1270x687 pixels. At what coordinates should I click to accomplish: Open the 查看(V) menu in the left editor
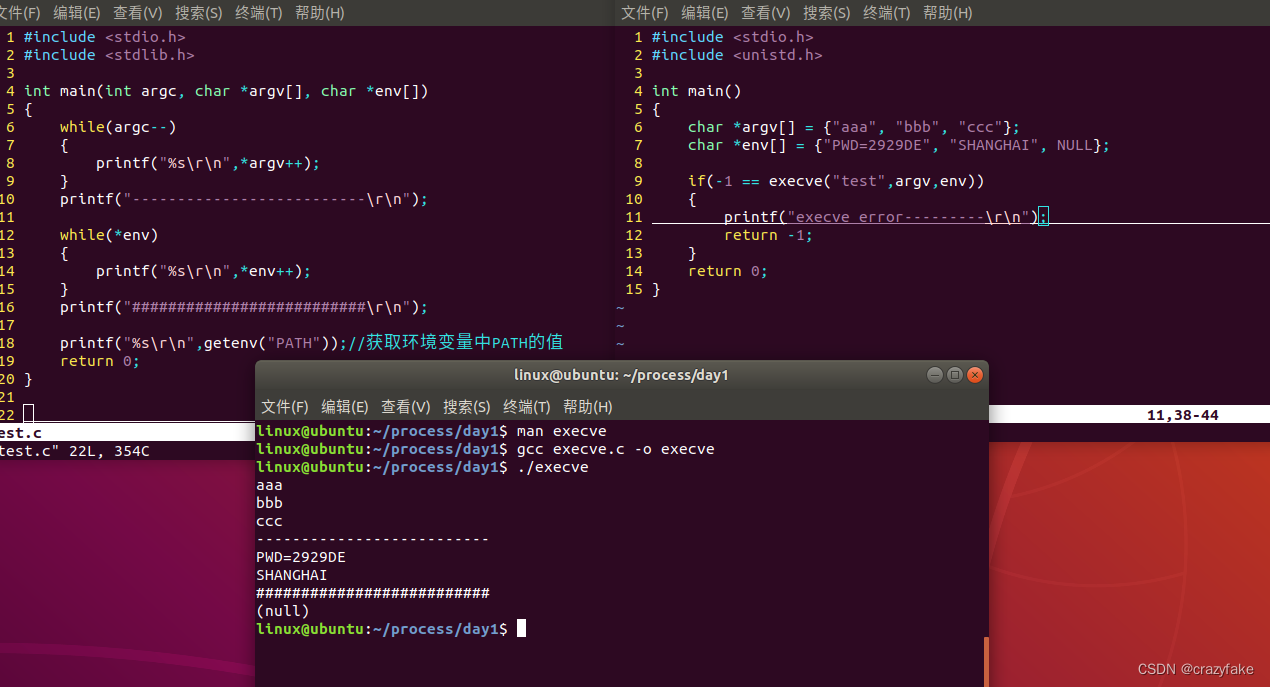(137, 13)
